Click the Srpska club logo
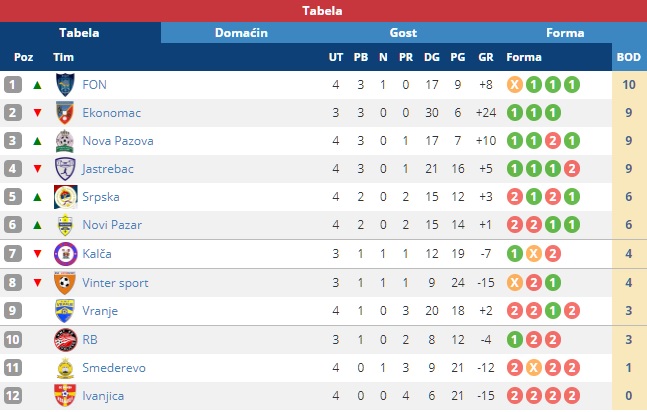This screenshot has width=647, height=412. pyautogui.click(x=65, y=197)
